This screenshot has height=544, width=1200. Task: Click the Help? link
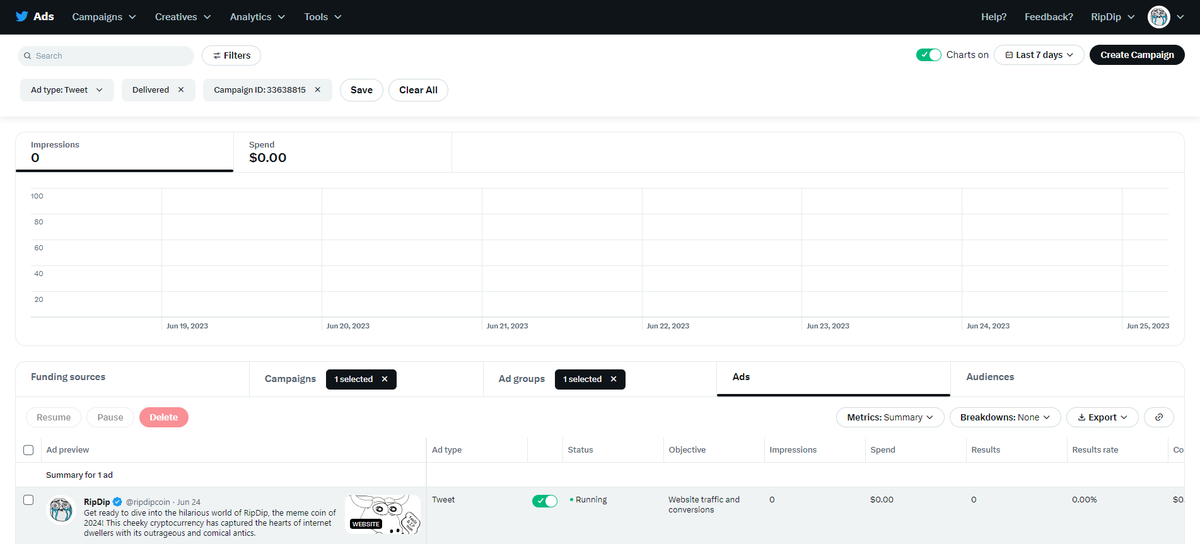click(994, 17)
